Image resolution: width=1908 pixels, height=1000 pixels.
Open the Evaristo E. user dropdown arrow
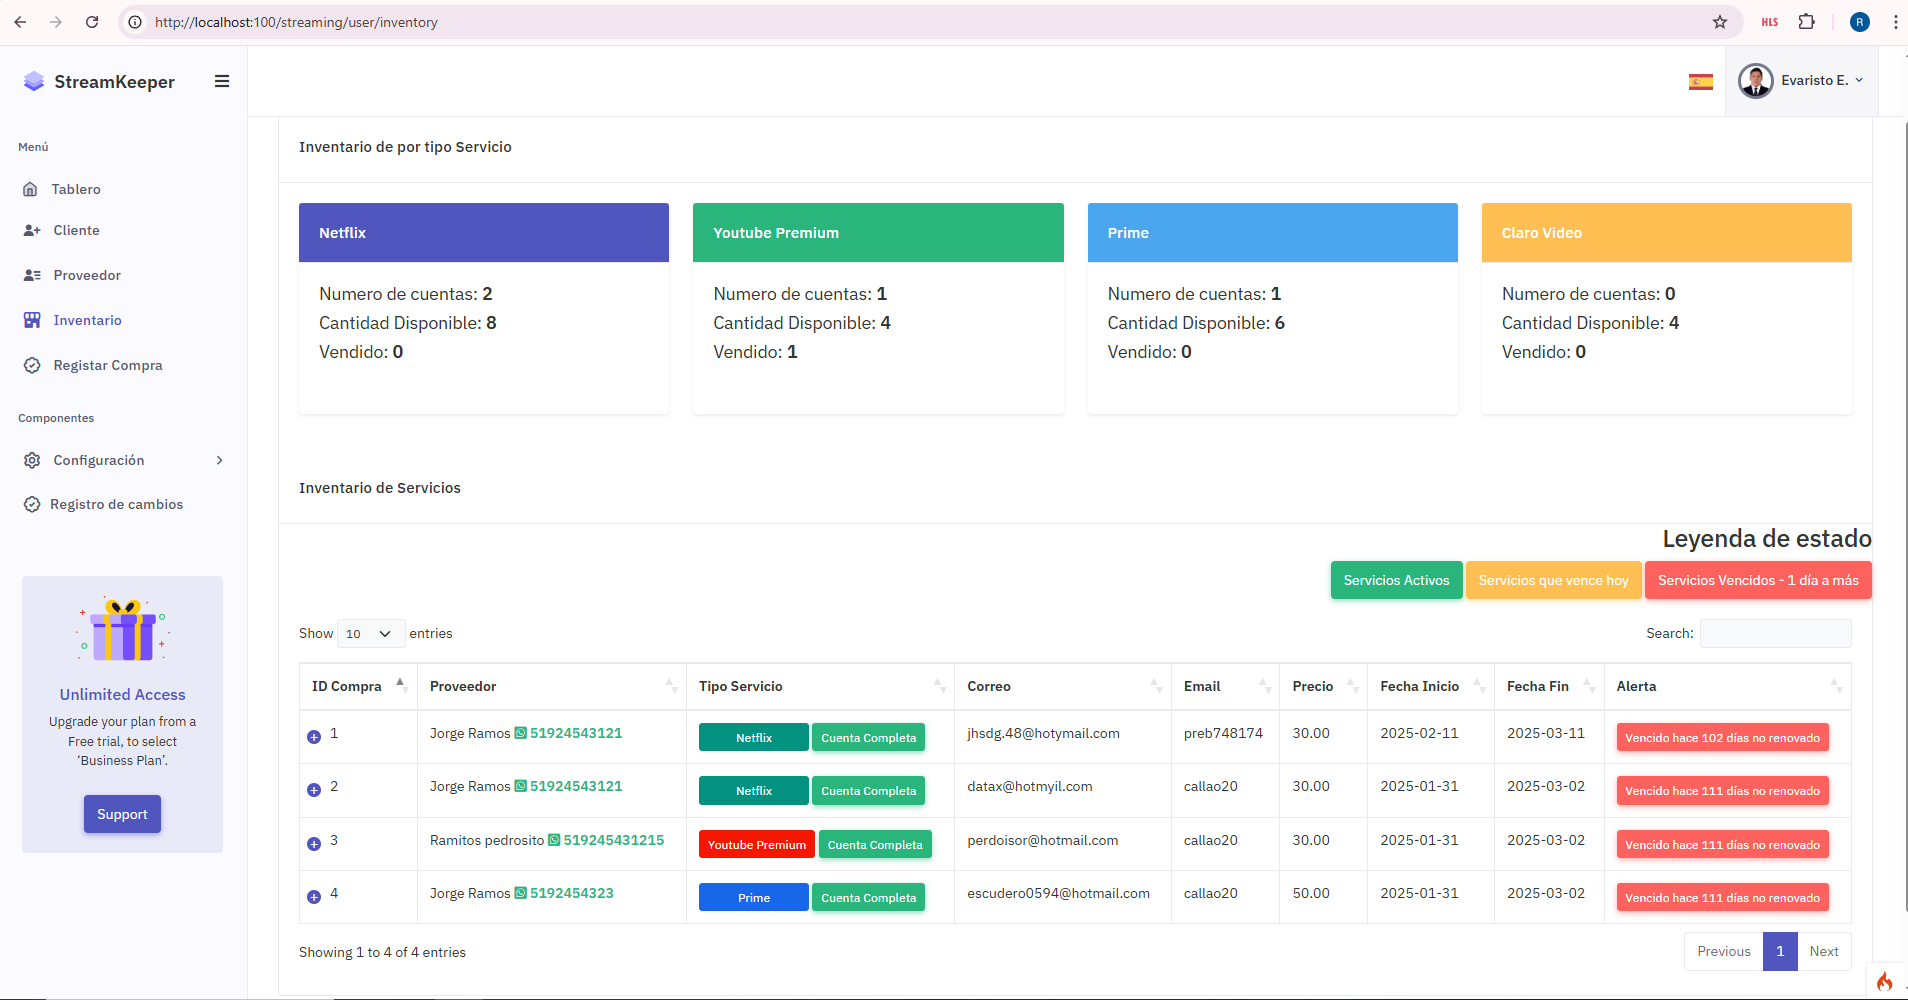pyautogui.click(x=1859, y=80)
